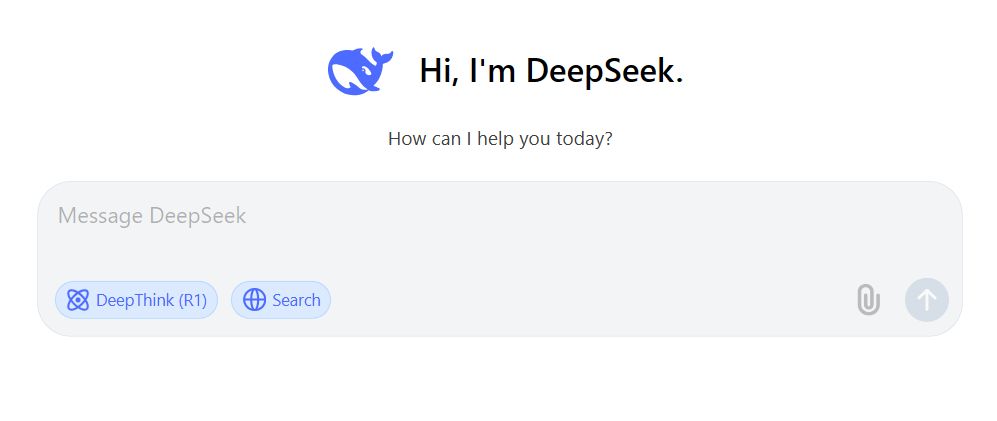Click the atom icon in DeepThink
This screenshot has width=997, height=421.
tap(78, 300)
